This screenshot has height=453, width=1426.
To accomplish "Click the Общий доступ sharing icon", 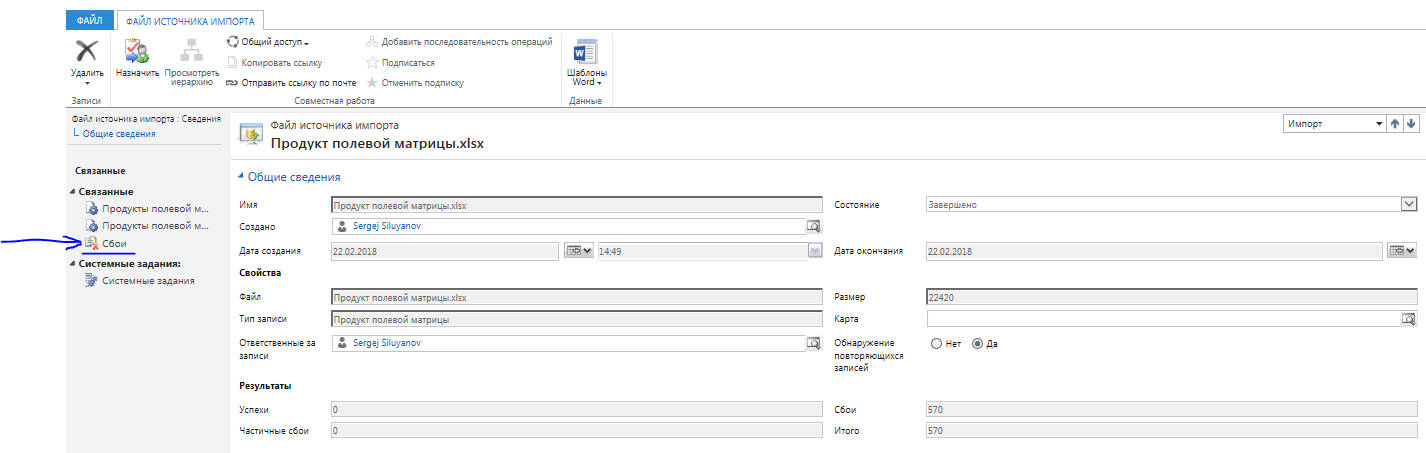I will 233,42.
